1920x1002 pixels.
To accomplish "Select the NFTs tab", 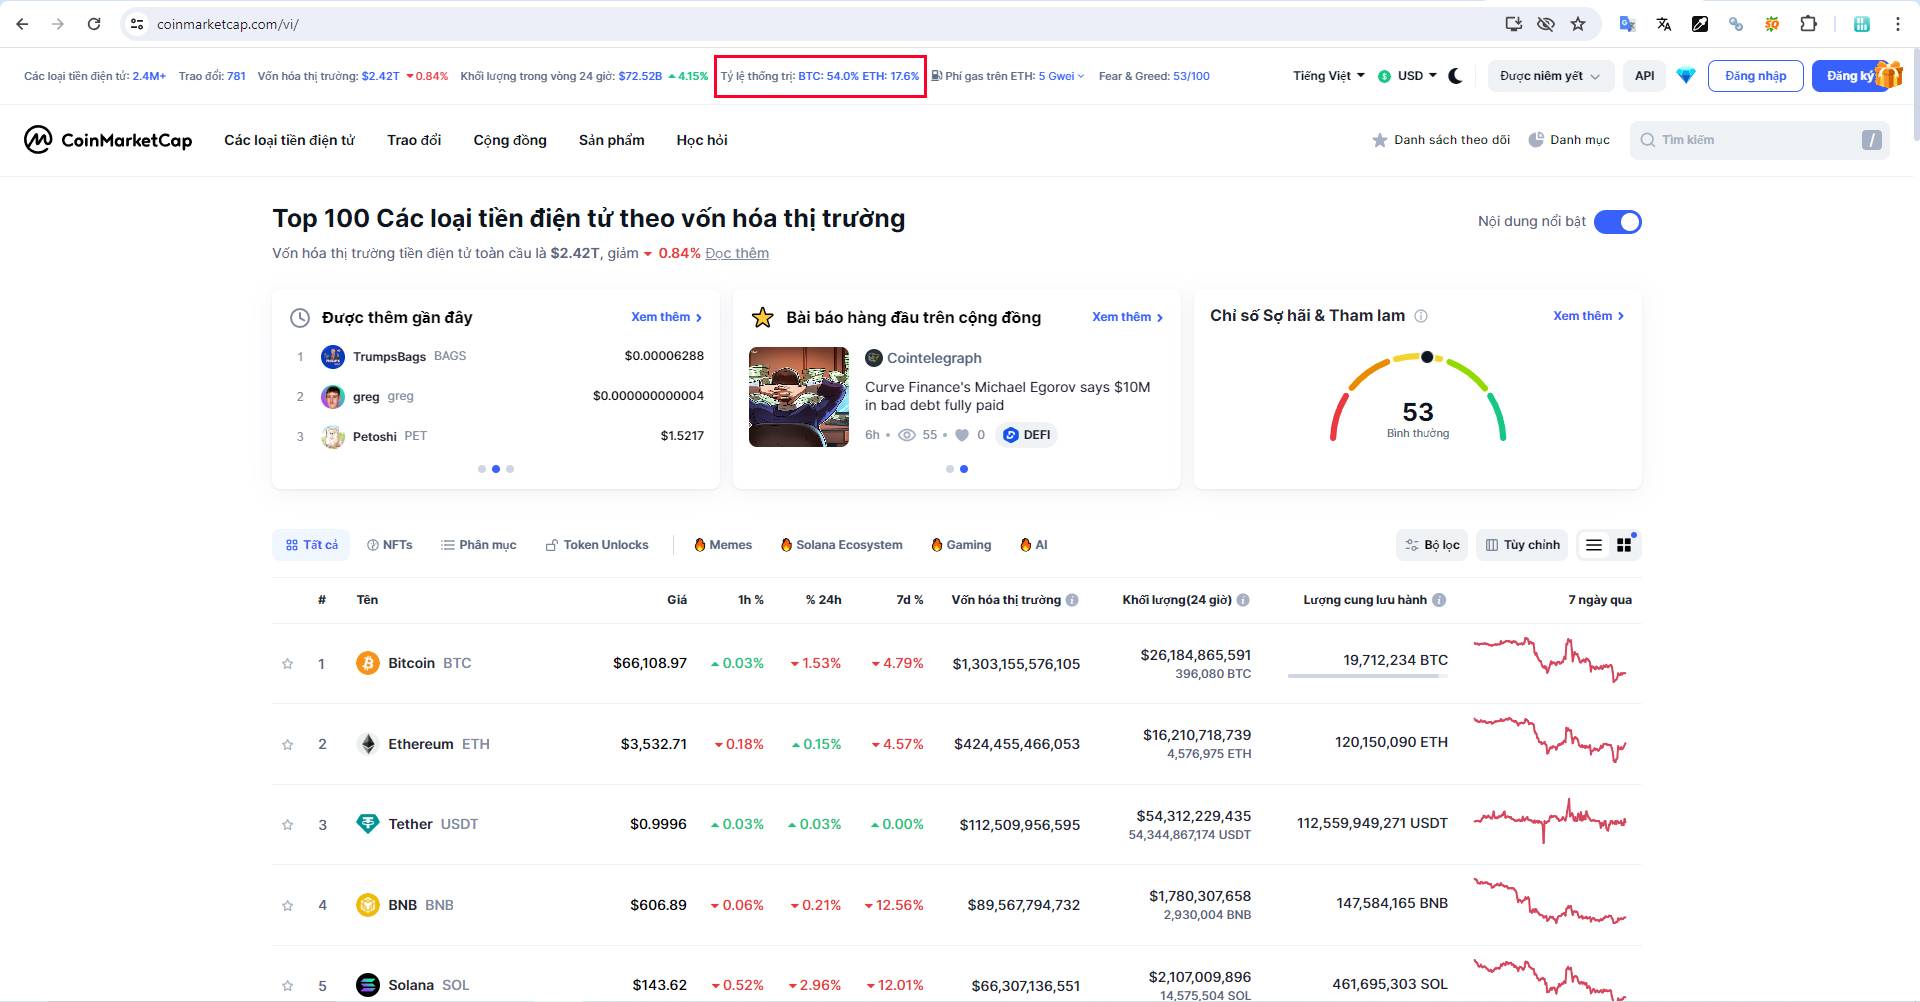I will point(390,545).
